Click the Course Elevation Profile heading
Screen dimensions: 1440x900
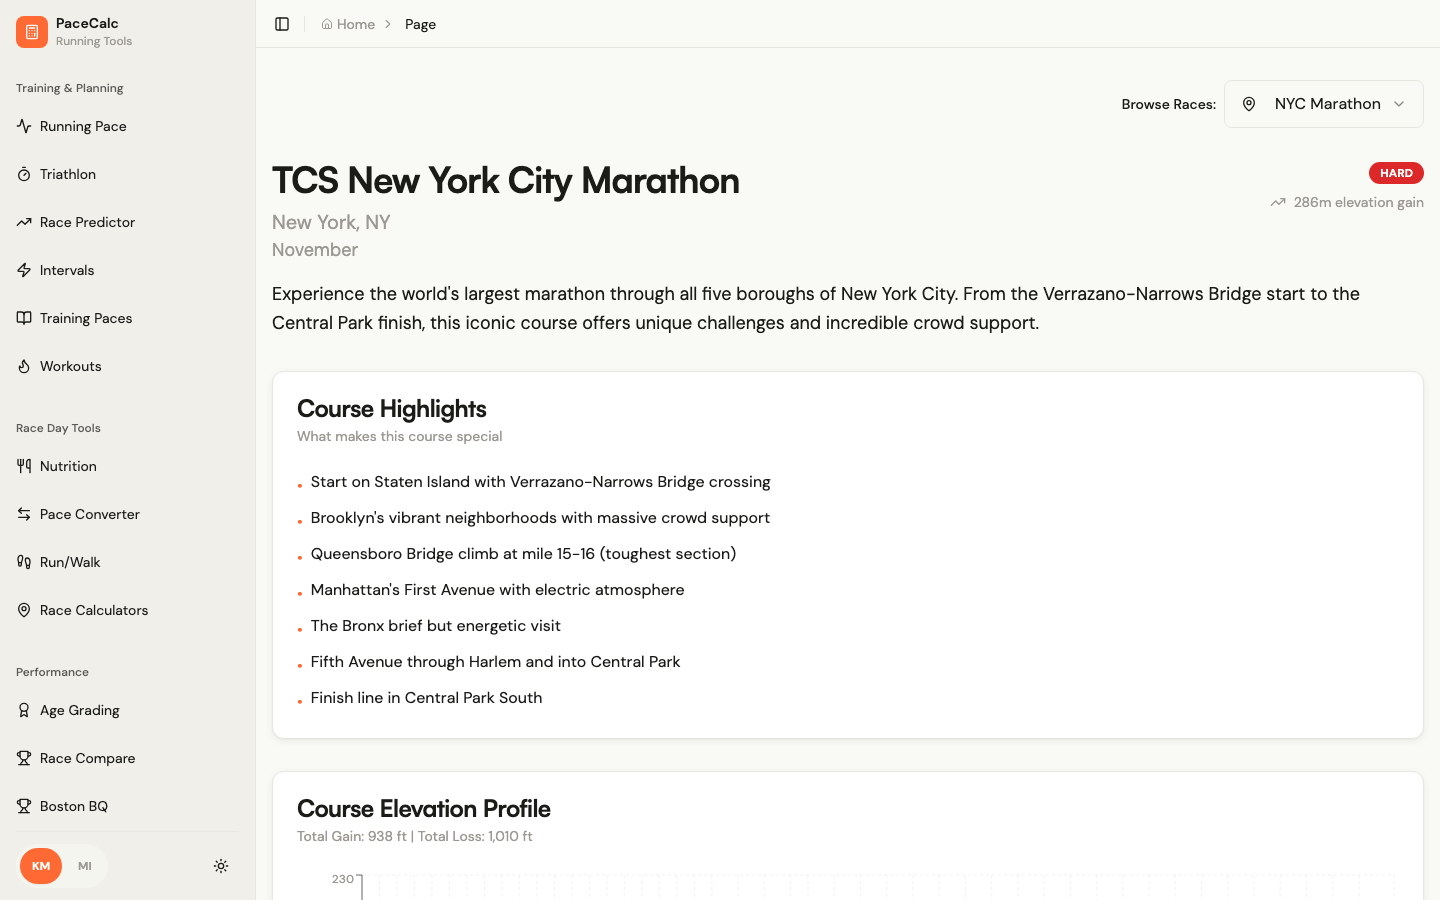pyautogui.click(x=424, y=809)
